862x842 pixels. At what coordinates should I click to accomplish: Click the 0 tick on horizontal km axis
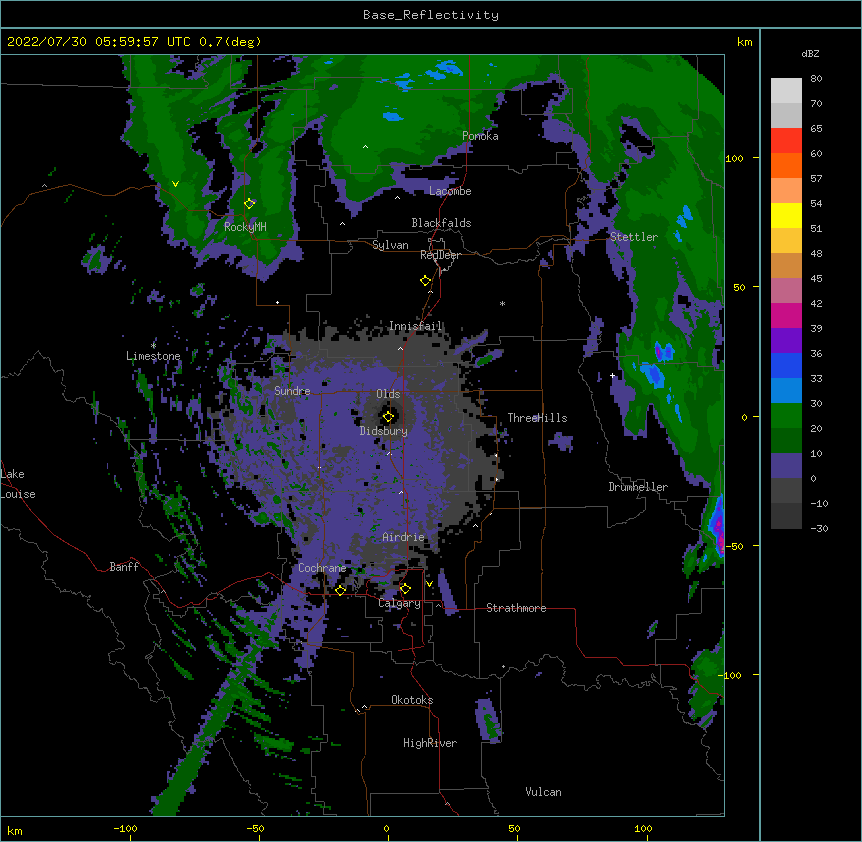[x=386, y=828]
